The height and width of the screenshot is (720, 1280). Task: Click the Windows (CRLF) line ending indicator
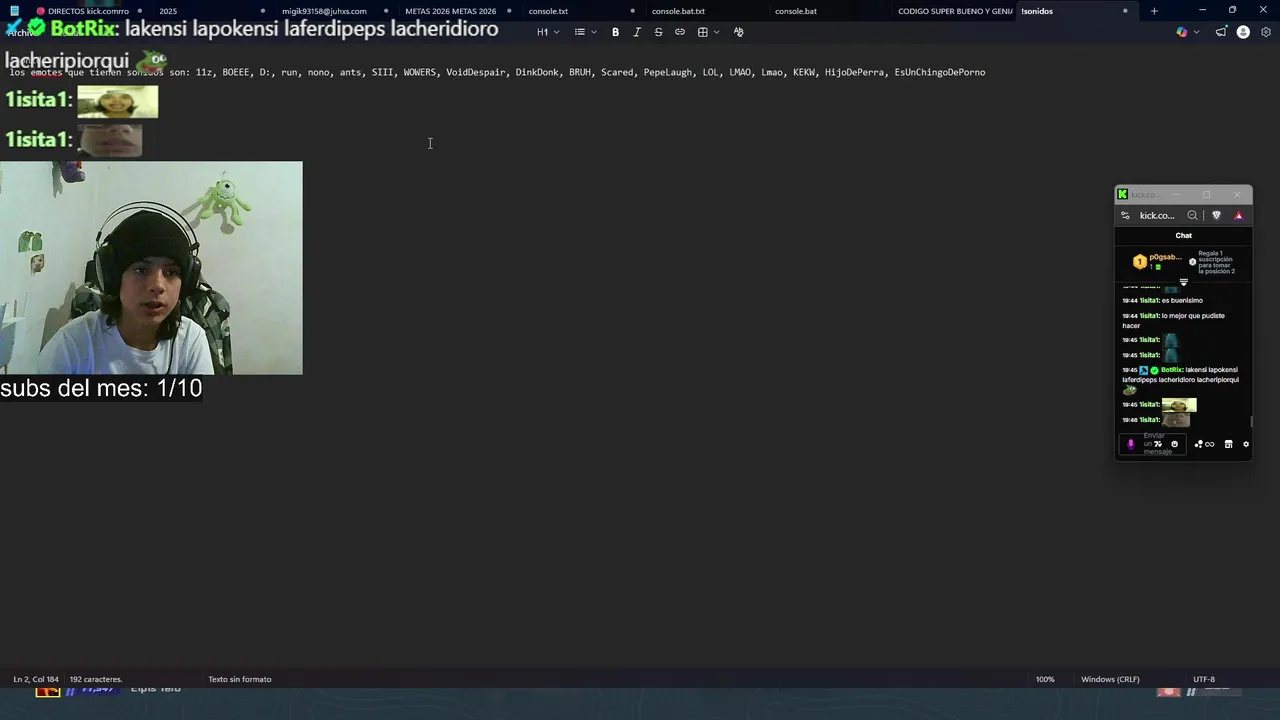click(x=1110, y=679)
